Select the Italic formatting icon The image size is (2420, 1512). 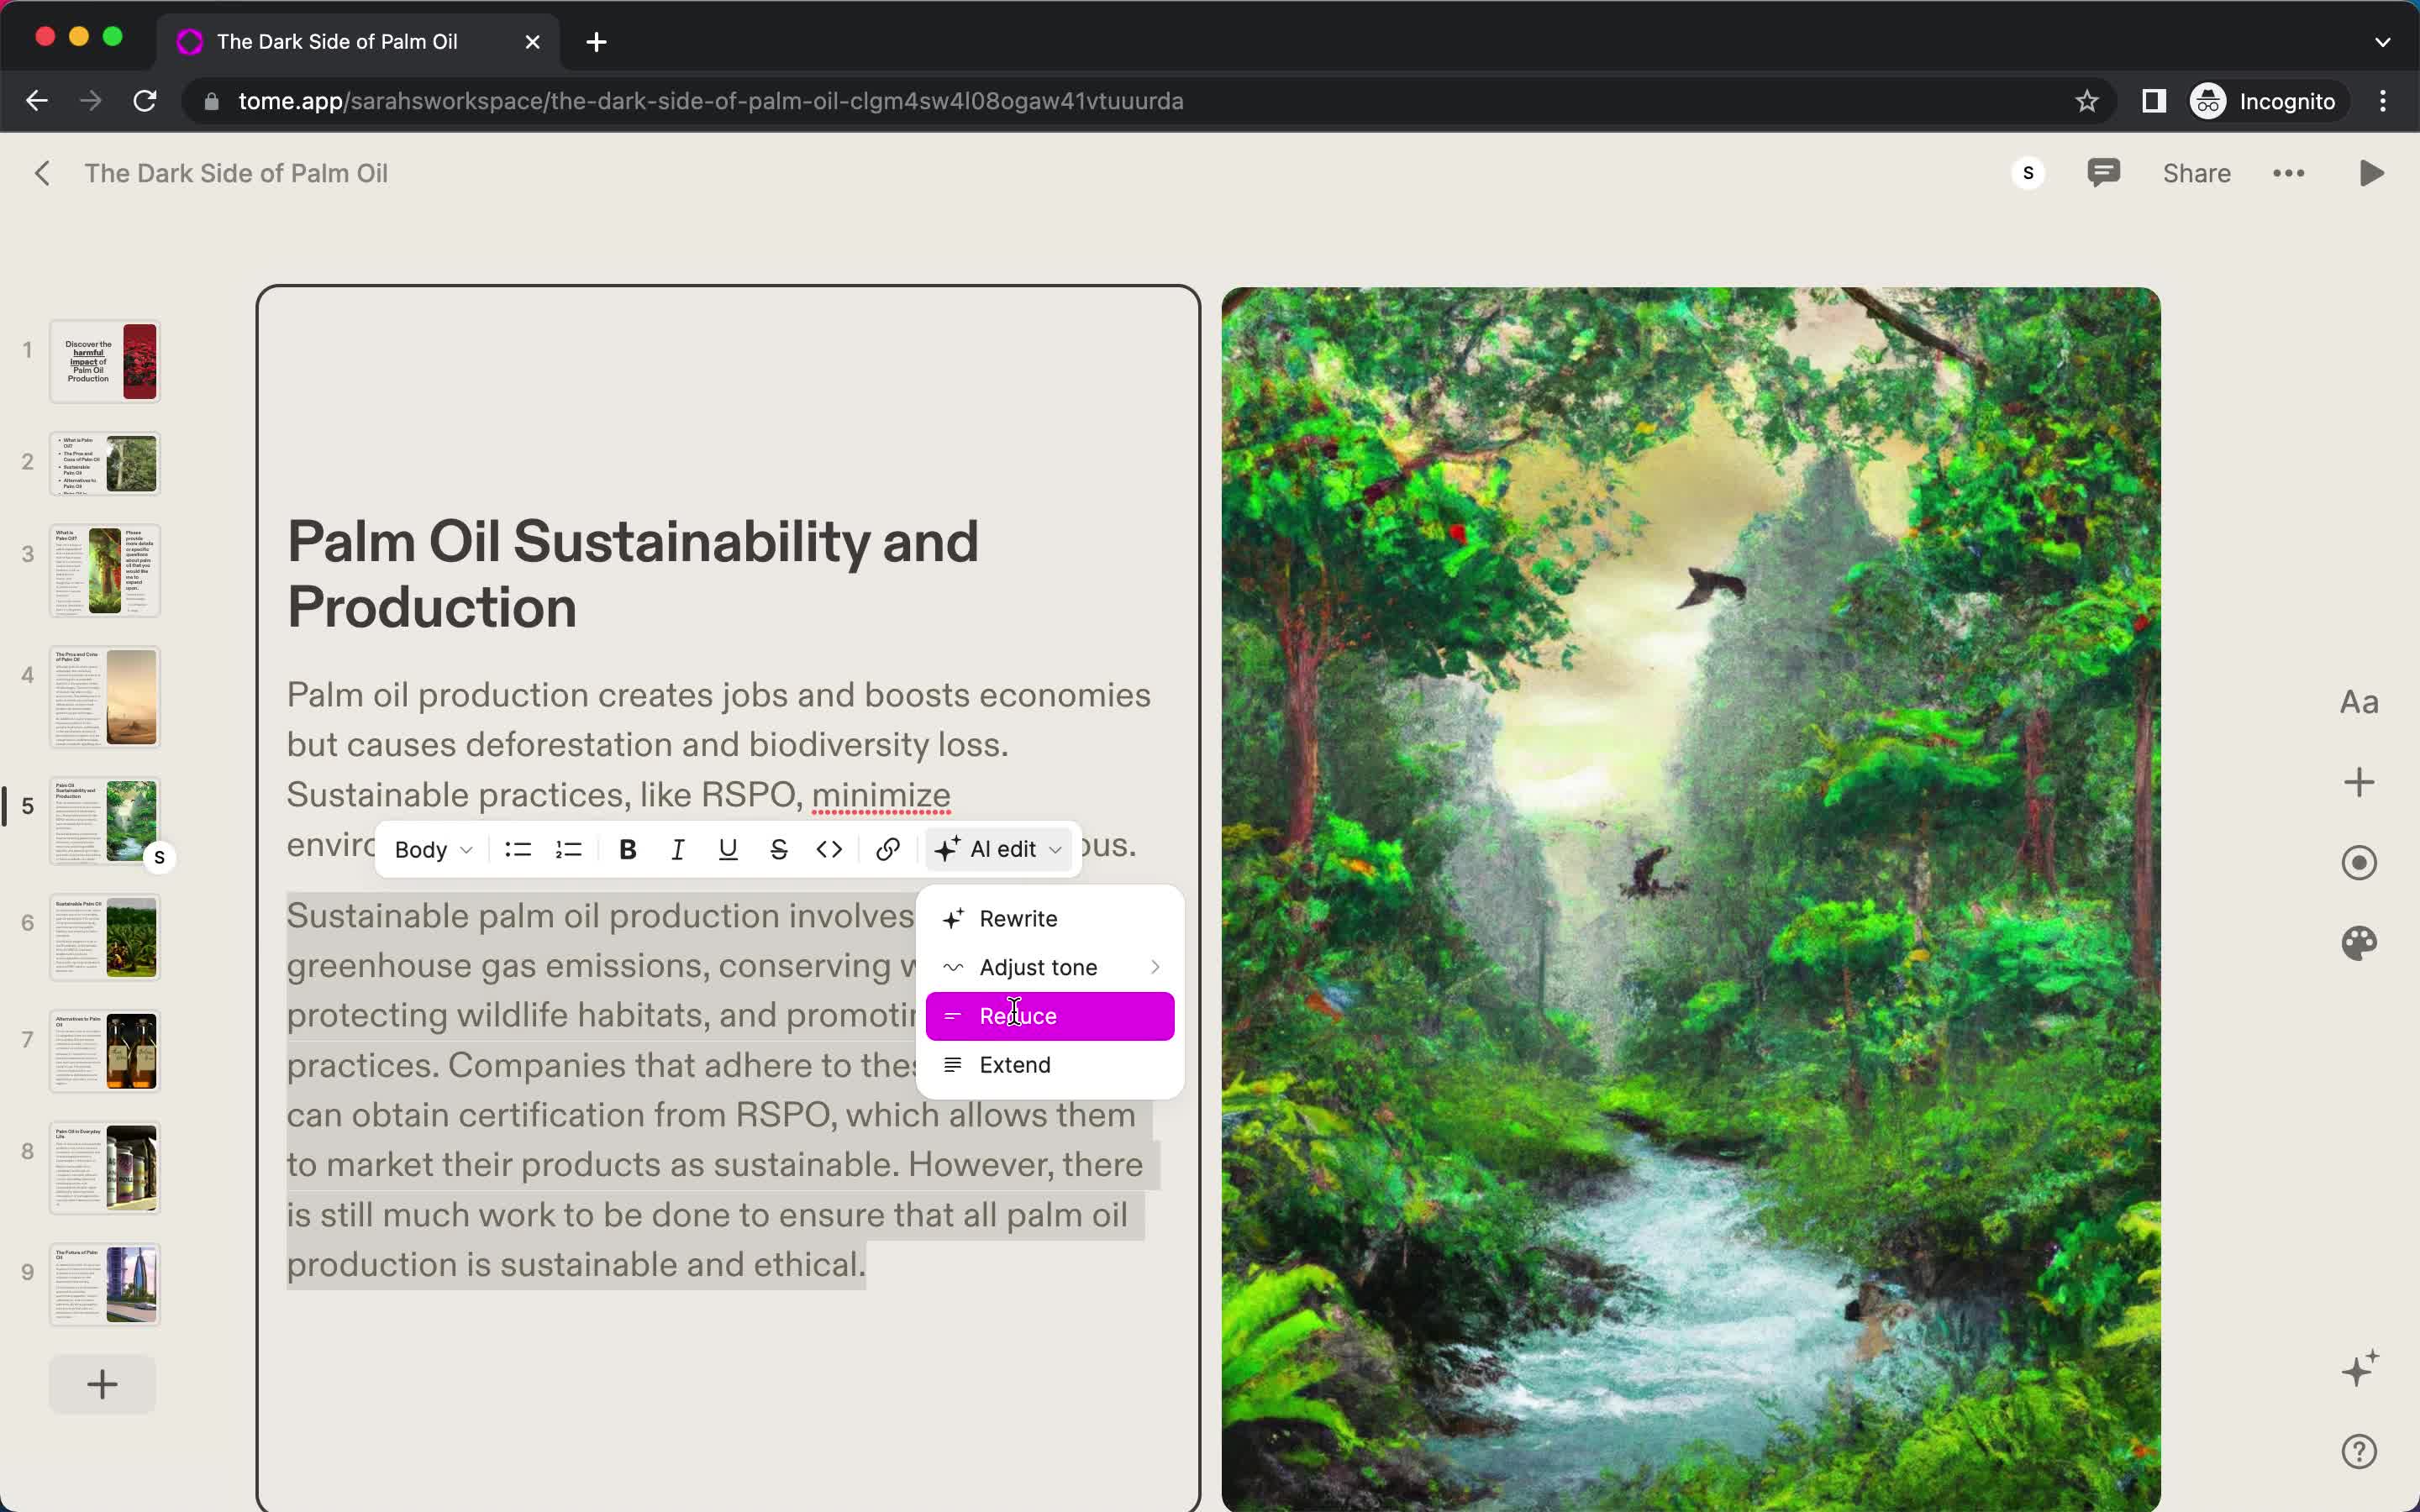coord(678,848)
